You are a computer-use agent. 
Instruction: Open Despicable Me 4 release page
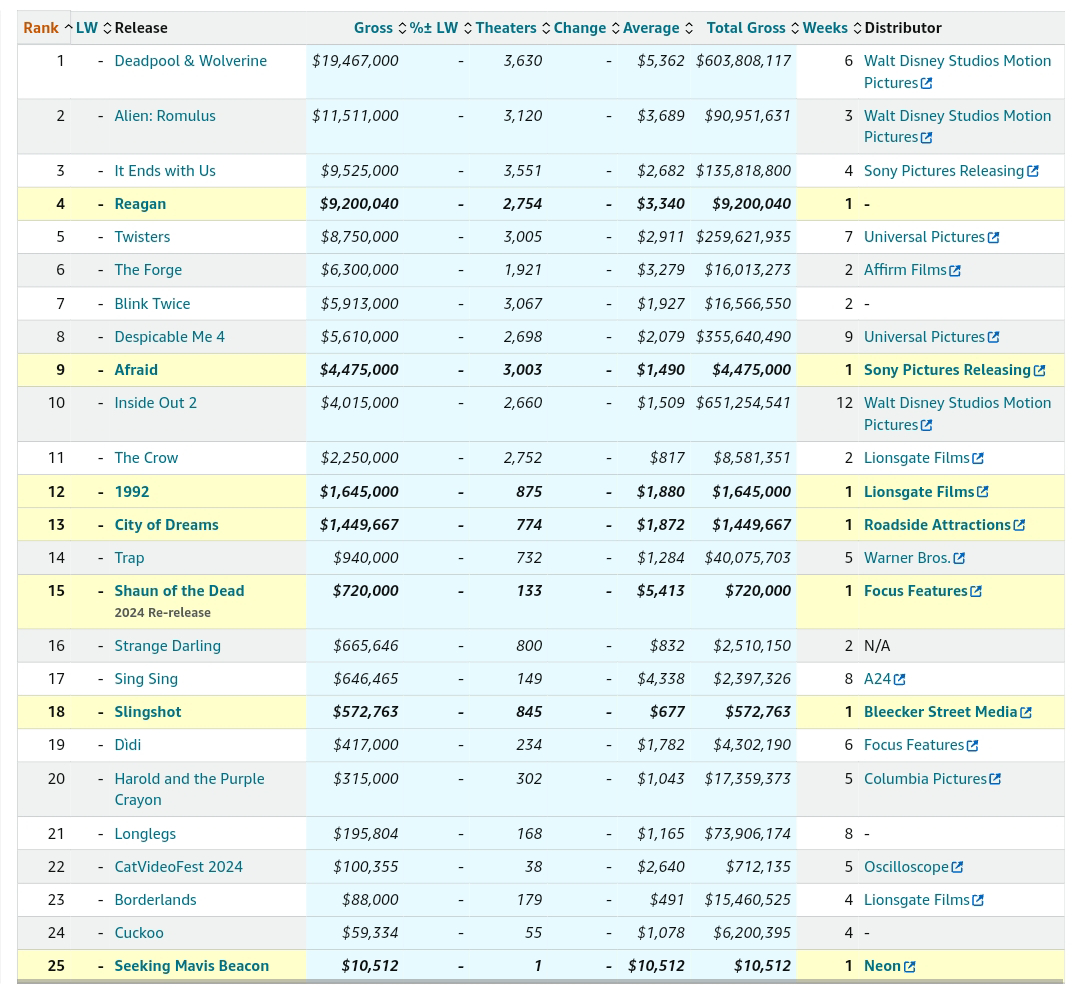coord(169,337)
